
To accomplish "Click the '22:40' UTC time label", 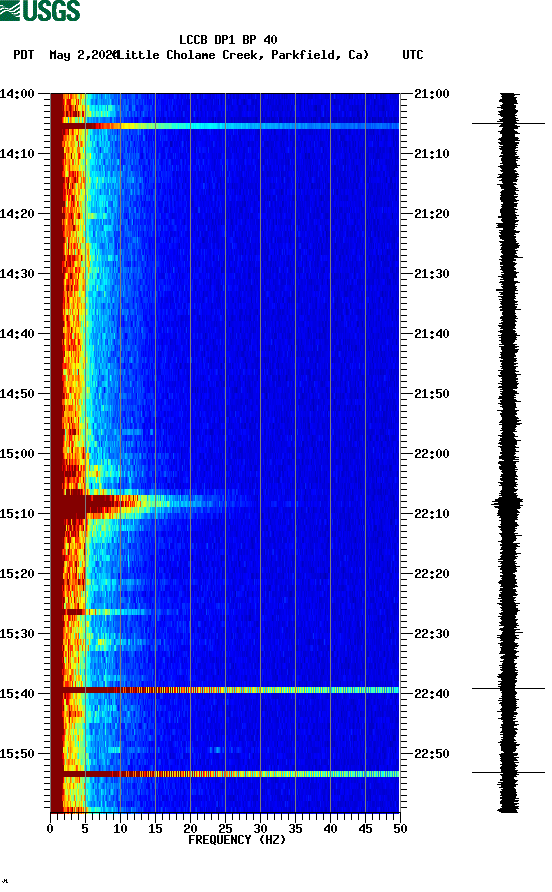I will (432, 694).
